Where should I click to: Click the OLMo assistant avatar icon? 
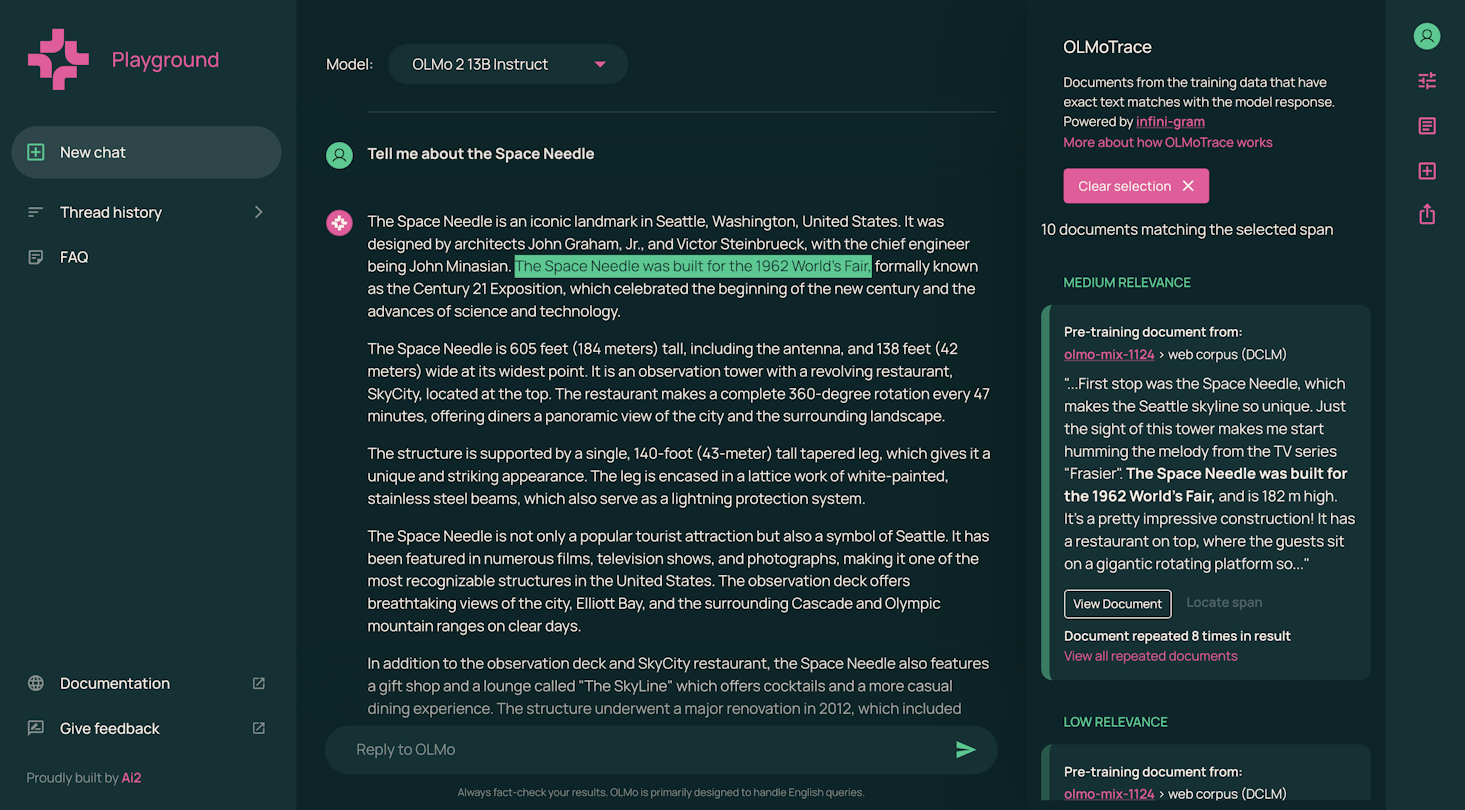pos(340,223)
